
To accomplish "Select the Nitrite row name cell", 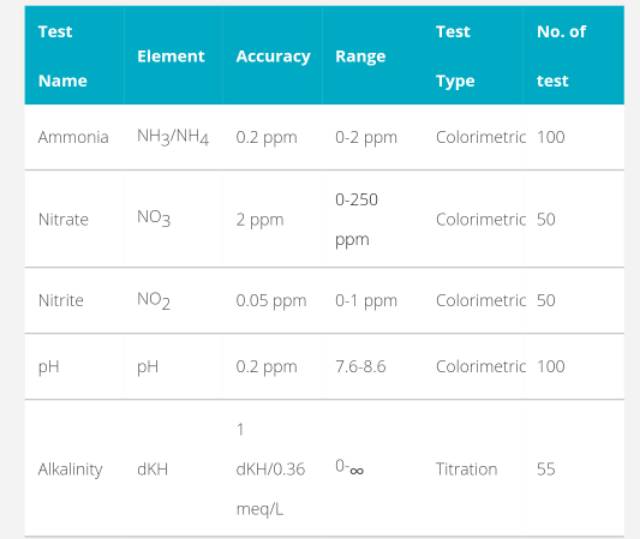I will click(x=61, y=300).
